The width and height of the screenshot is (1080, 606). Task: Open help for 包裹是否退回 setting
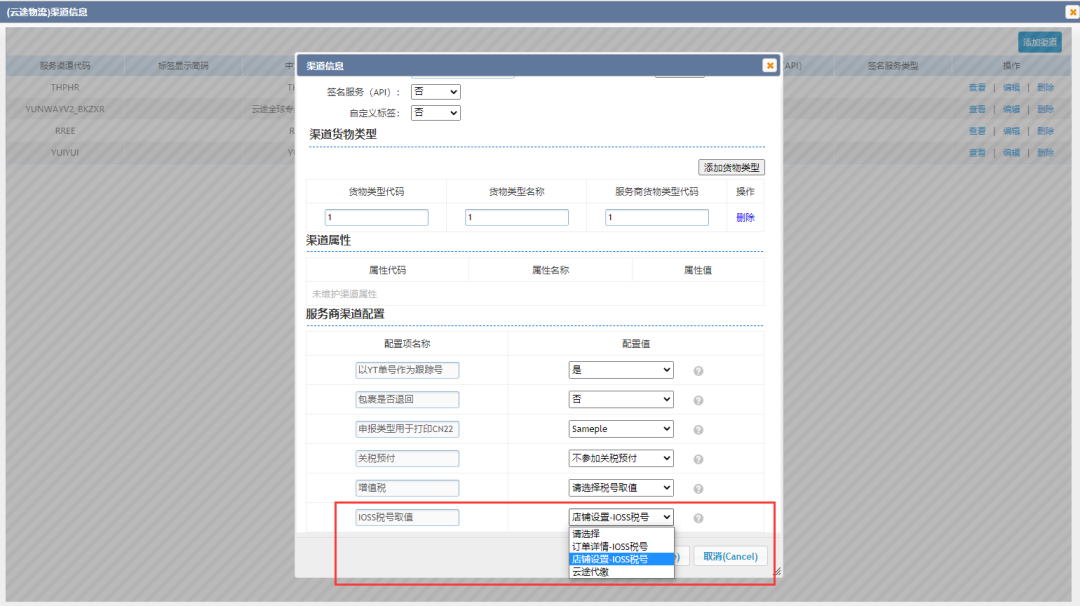click(x=698, y=399)
